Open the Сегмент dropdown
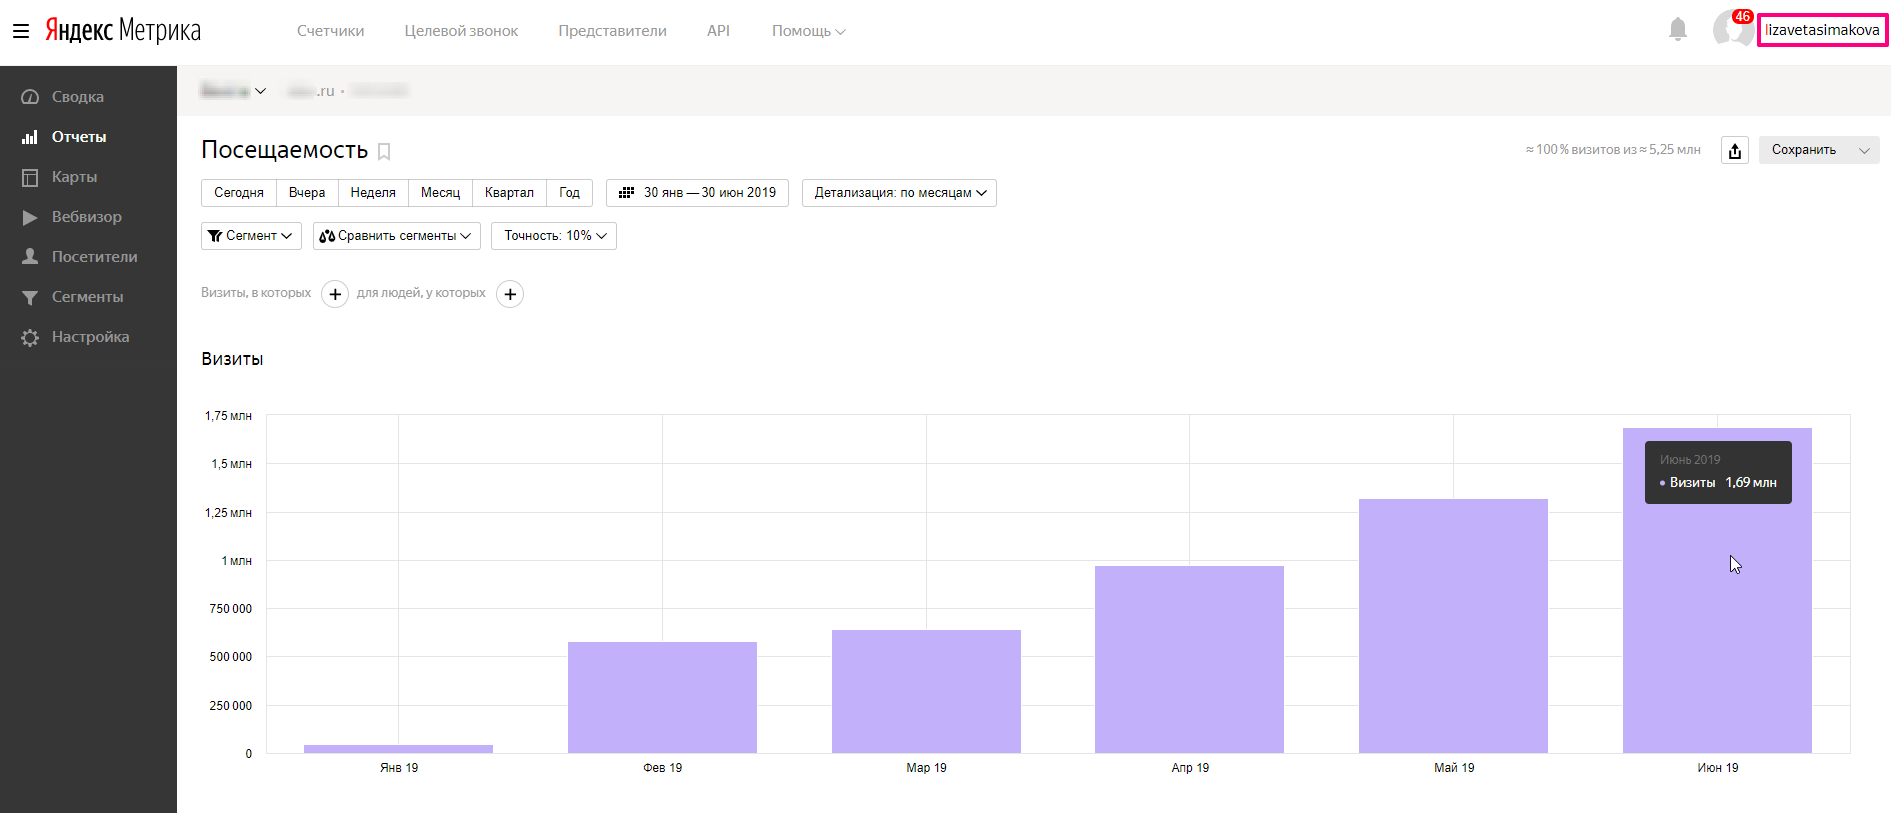1891x813 pixels. [x=251, y=236]
